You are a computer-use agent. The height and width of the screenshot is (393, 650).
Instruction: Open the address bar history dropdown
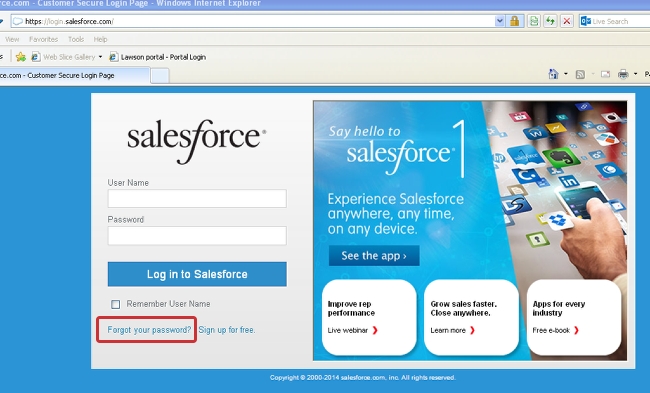[500, 21]
